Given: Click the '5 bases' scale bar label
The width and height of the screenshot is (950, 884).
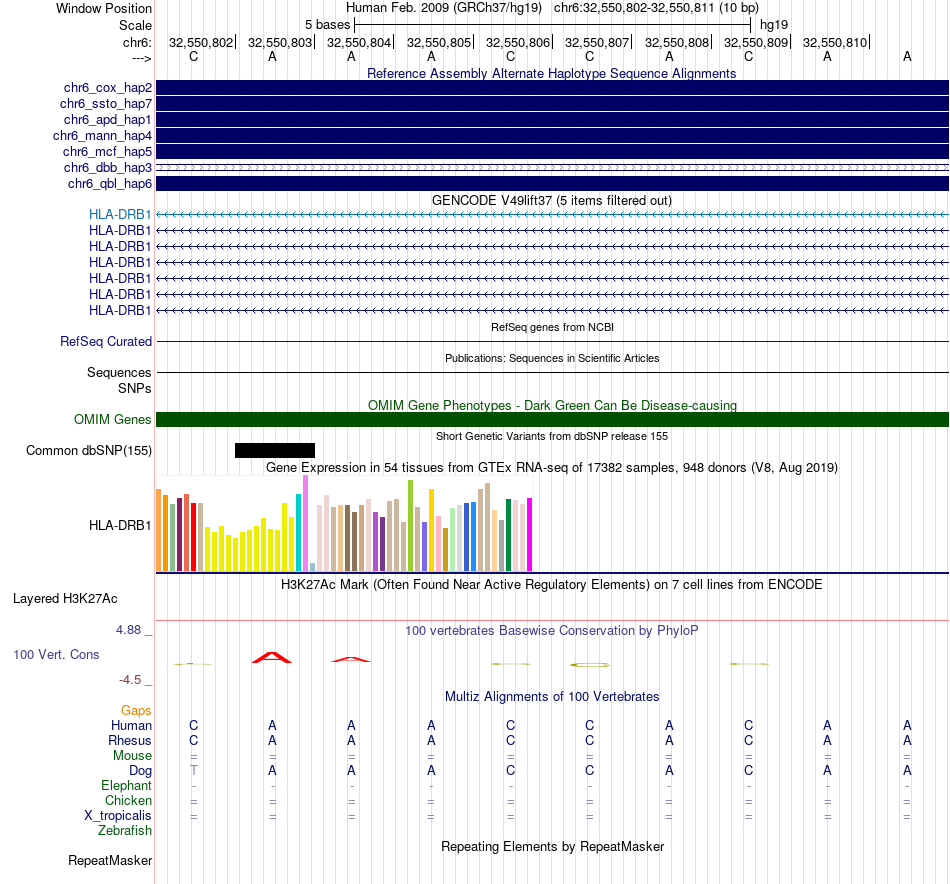Looking at the screenshot, I should click(x=327, y=25).
